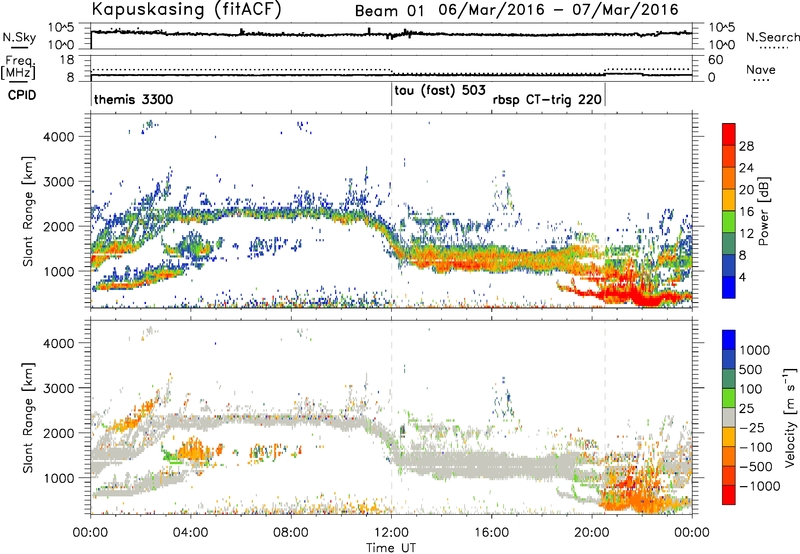Viewport: 800px width, 554px height.
Task: Click the '500' Velocity colorbar label
Action: pos(751,370)
